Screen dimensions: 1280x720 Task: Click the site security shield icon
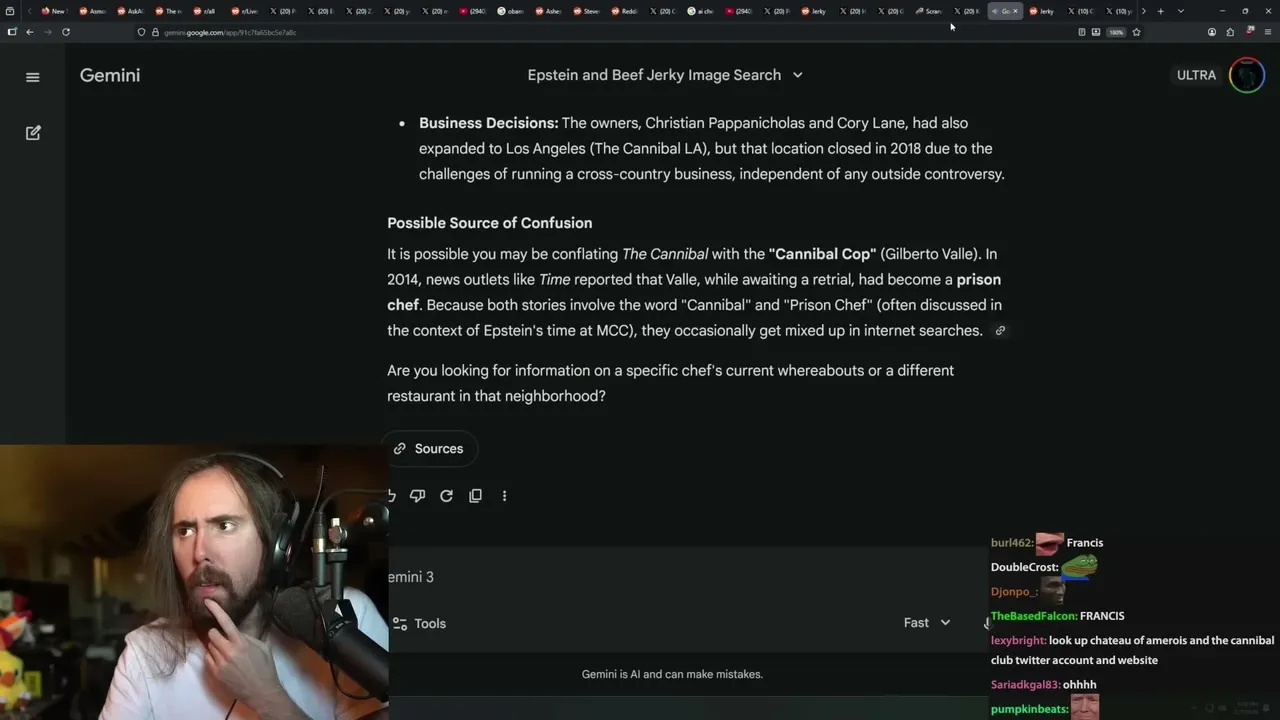141,32
